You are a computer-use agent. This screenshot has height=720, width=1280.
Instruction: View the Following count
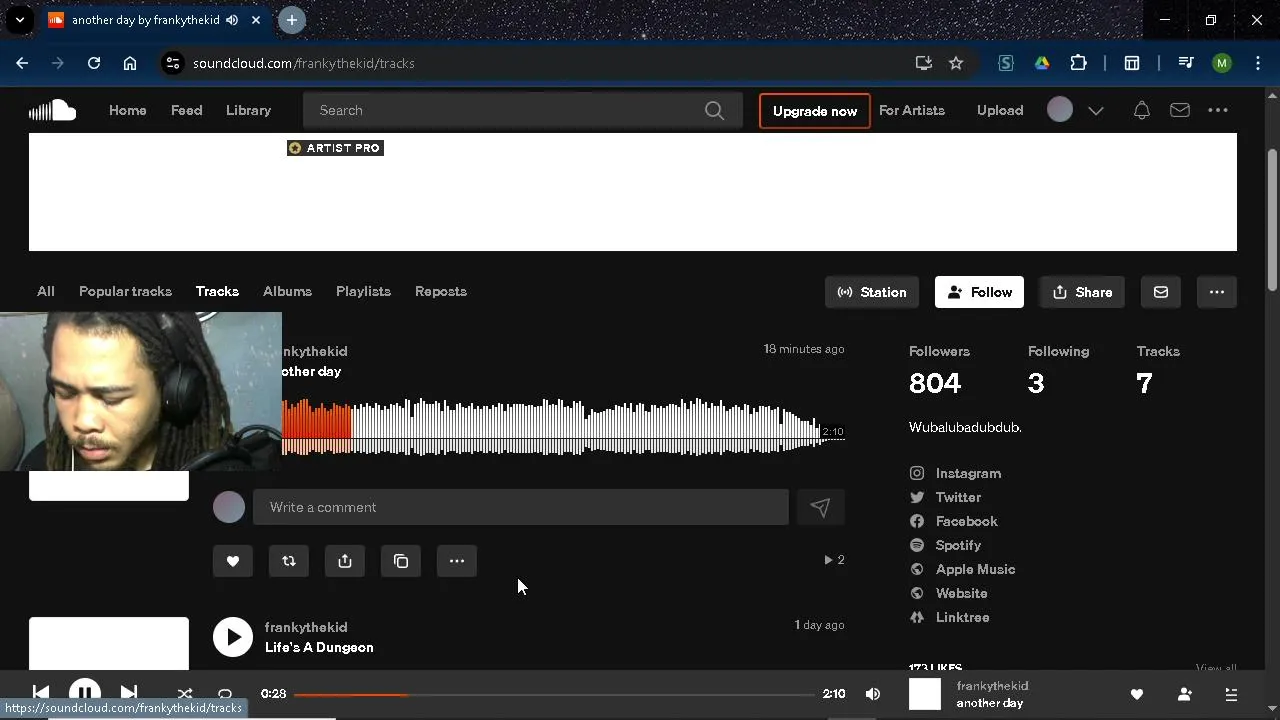click(1036, 383)
